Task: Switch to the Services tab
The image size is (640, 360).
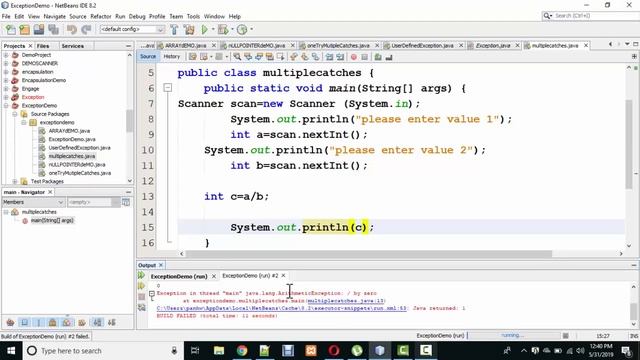Action: pos(73,46)
